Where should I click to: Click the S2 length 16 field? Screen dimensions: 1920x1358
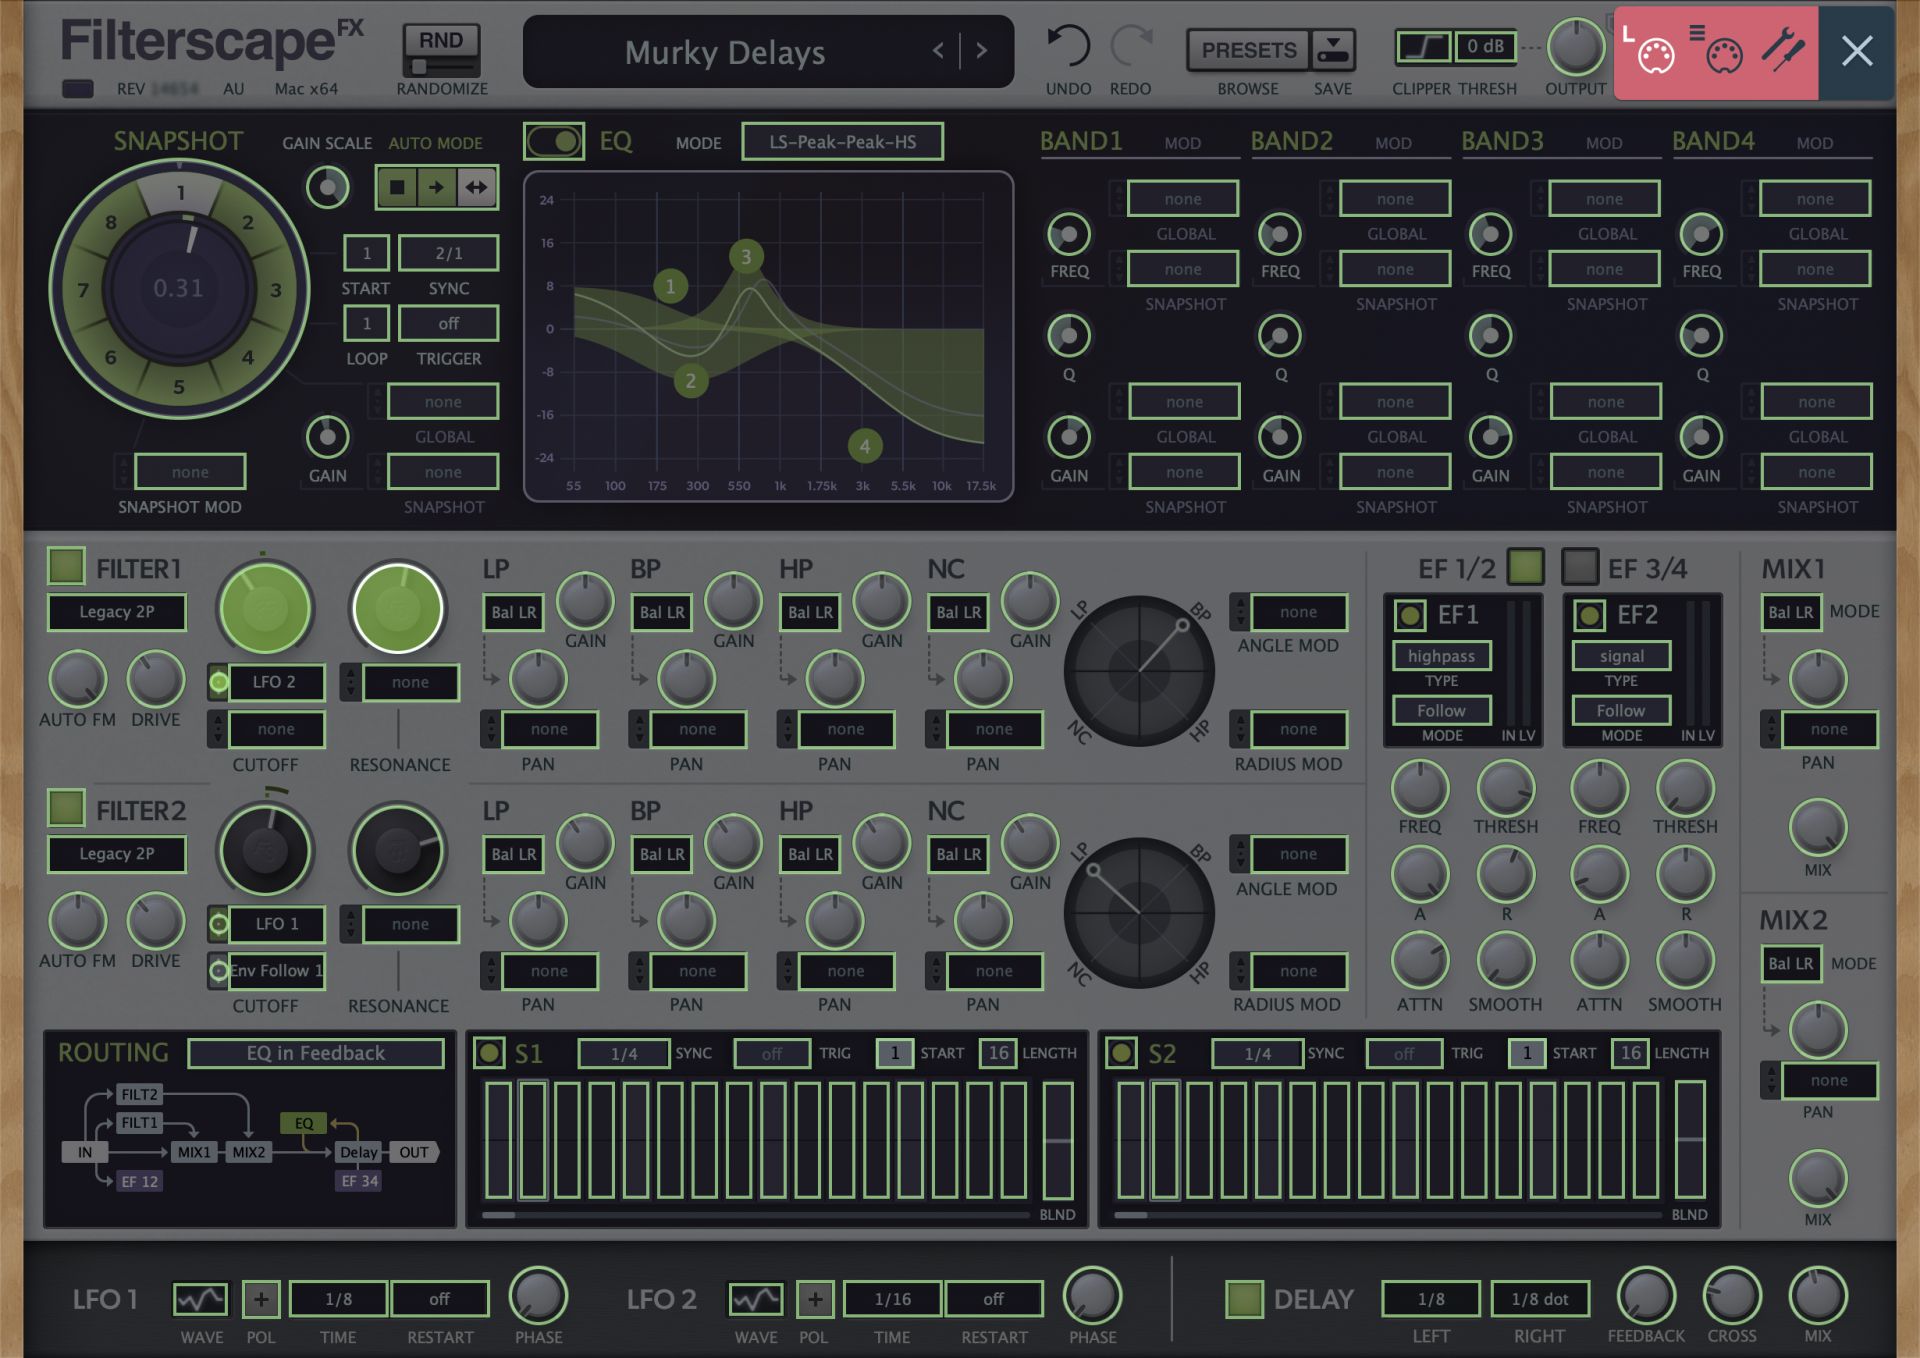1630,1053
